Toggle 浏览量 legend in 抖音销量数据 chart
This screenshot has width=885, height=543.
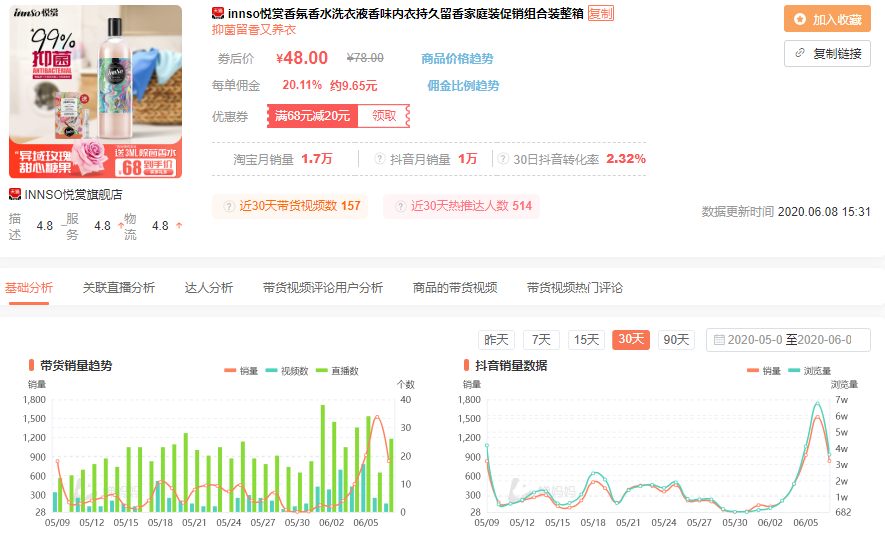click(x=810, y=371)
